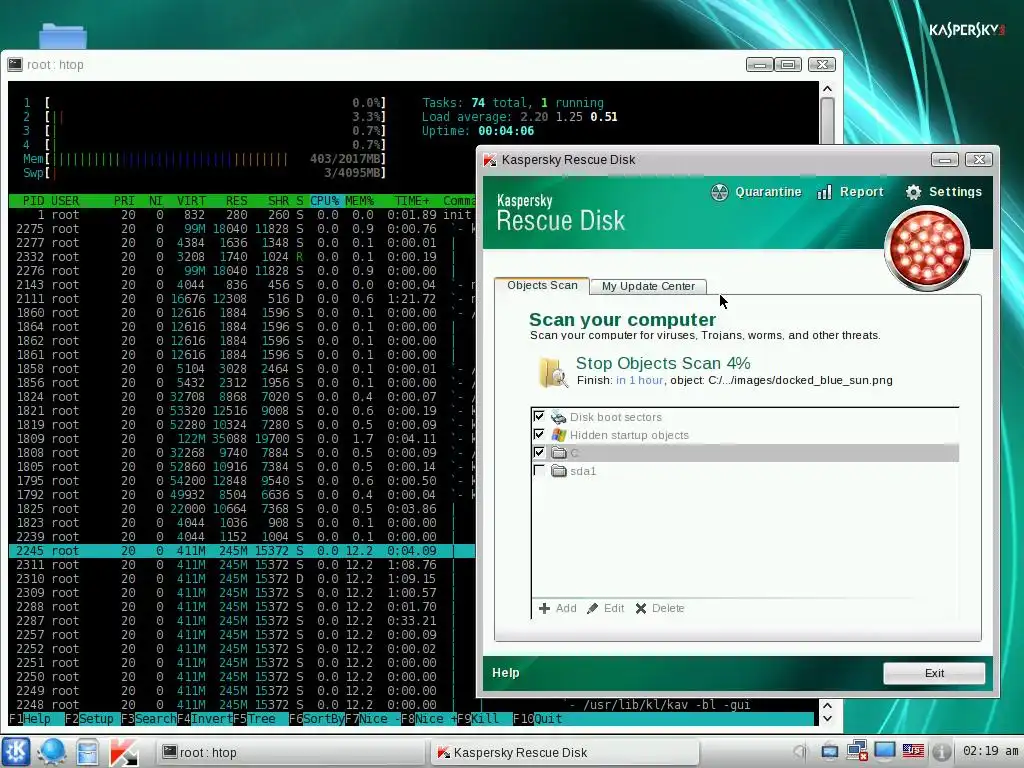Check the sda1 checkbox
Screen dimensions: 1024x768
click(539, 470)
